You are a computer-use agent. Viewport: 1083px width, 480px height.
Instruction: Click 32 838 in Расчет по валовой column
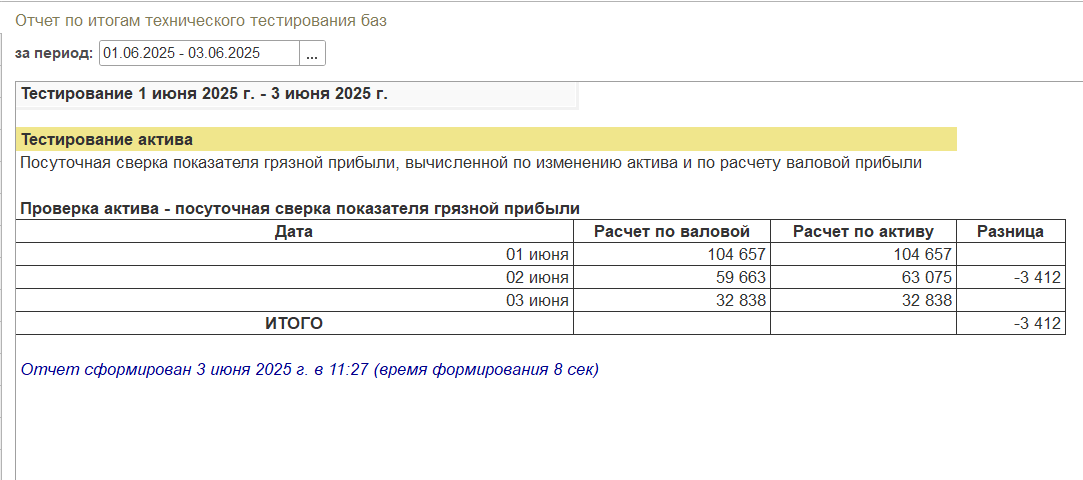point(671,300)
